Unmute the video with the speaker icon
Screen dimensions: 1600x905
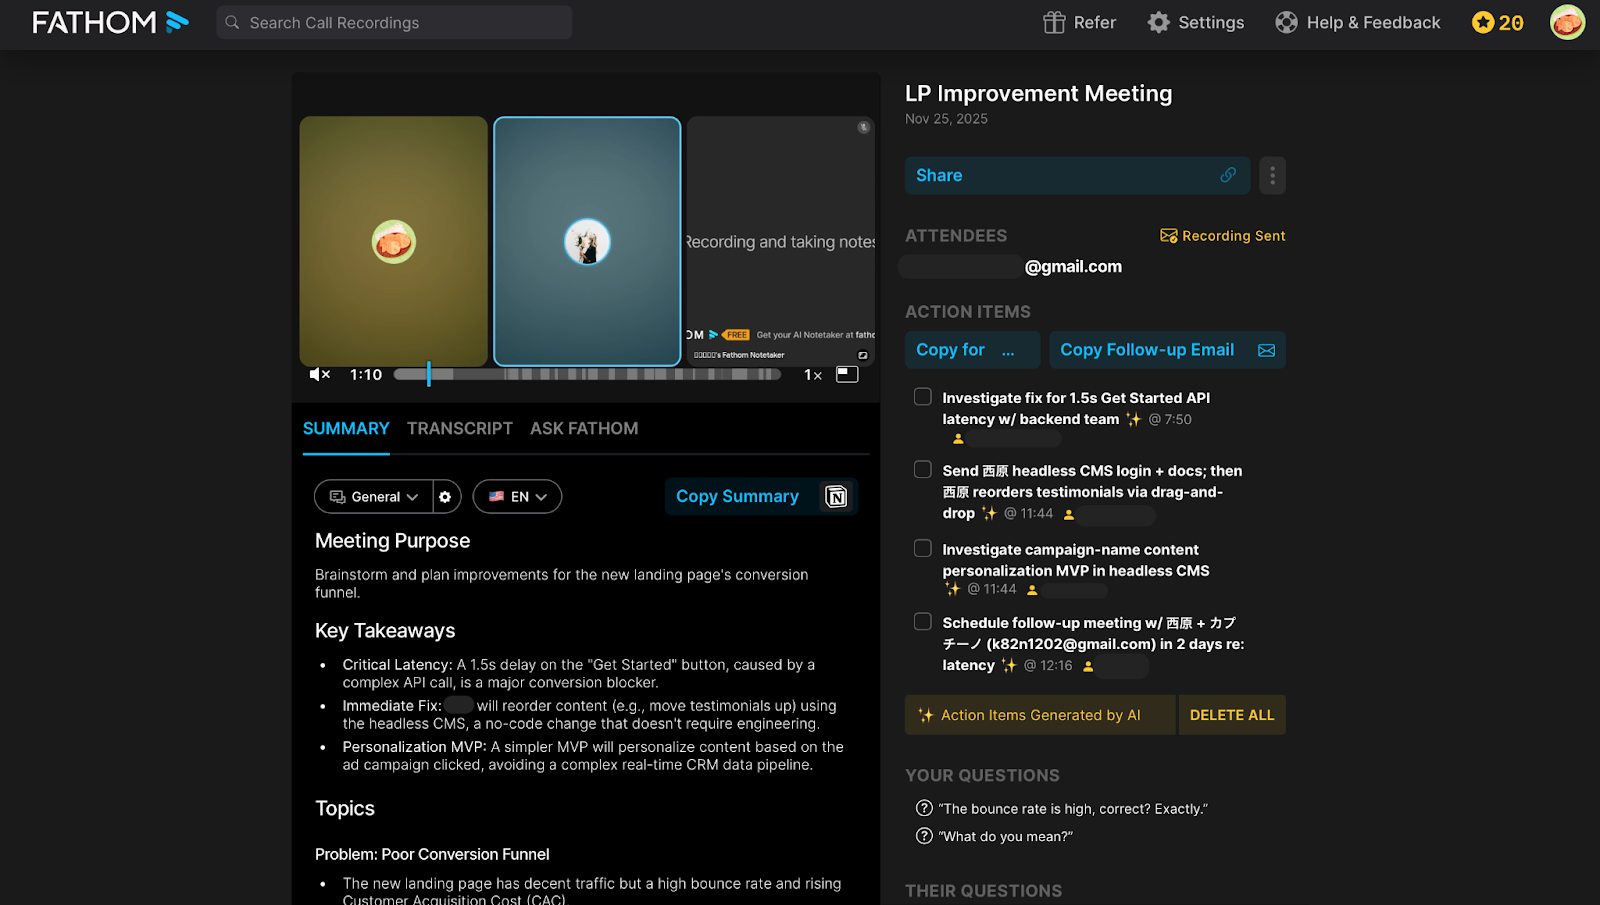tap(320, 375)
